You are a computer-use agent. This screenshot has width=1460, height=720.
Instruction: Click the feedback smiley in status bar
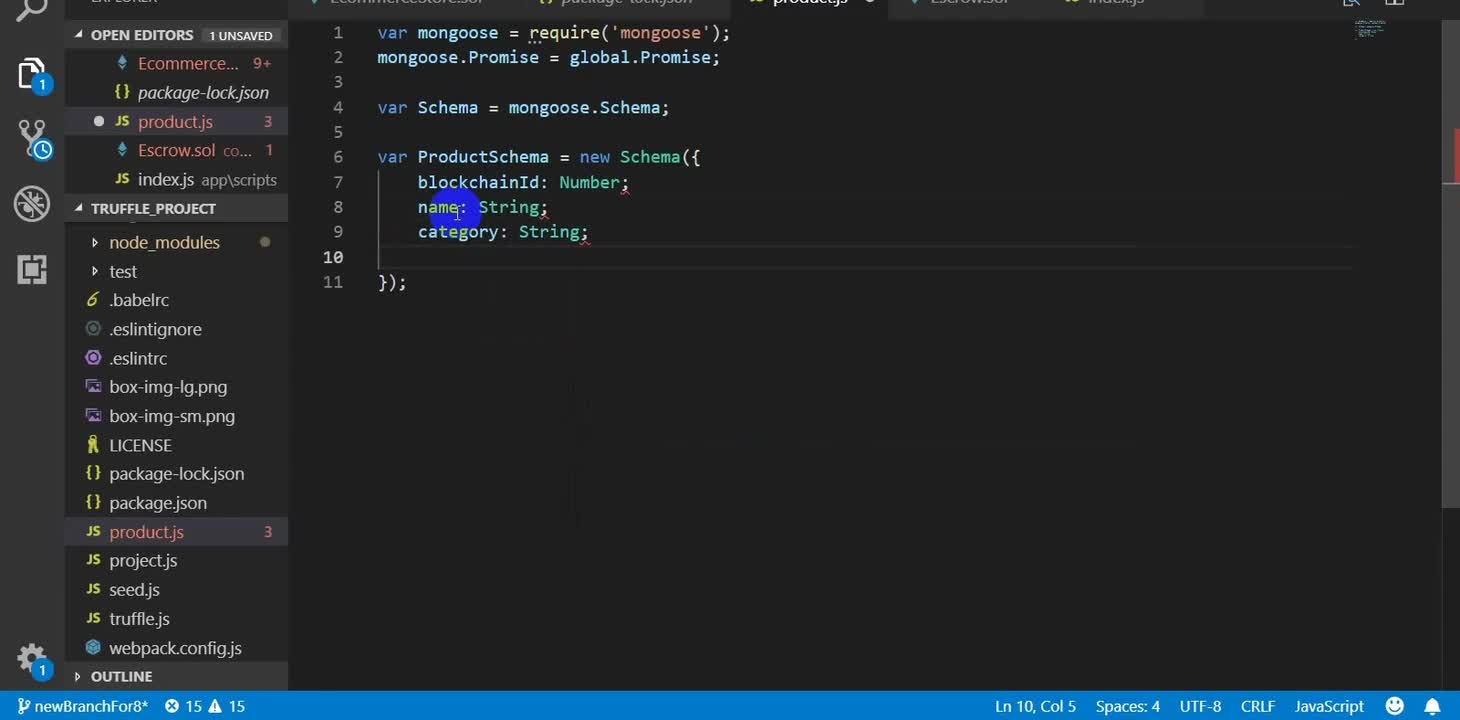pyautogui.click(x=1395, y=706)
